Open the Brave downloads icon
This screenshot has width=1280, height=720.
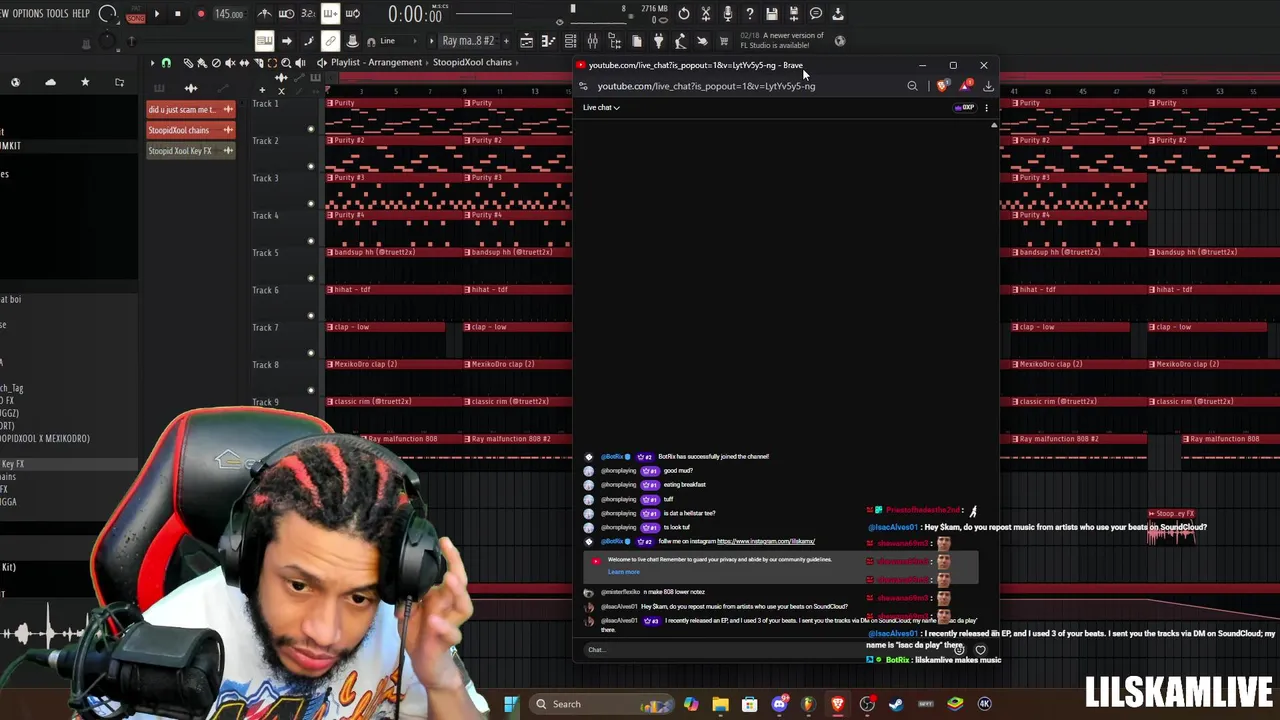point(988,86)
